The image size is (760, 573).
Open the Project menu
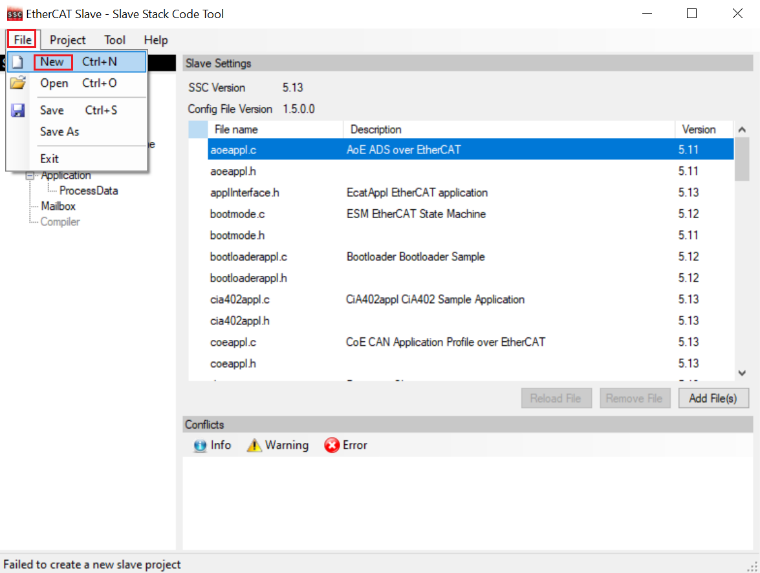click(68, 40)
